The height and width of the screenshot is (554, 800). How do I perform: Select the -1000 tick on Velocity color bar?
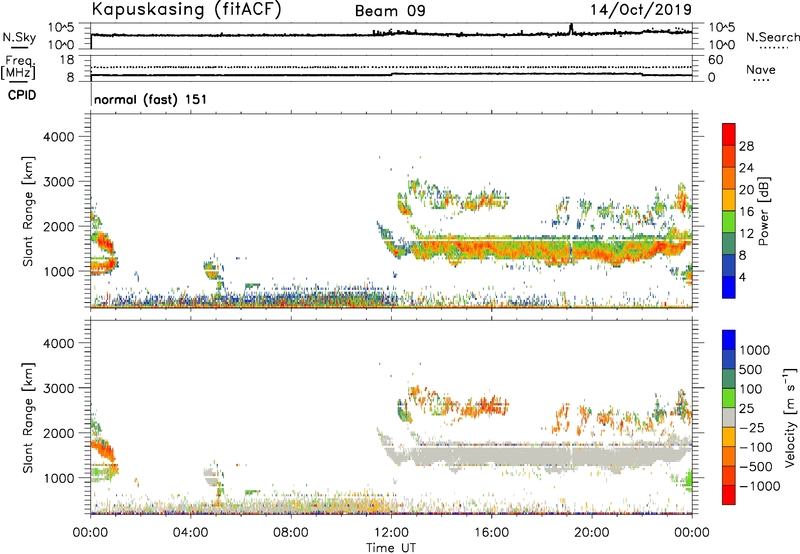pos(760,486)
